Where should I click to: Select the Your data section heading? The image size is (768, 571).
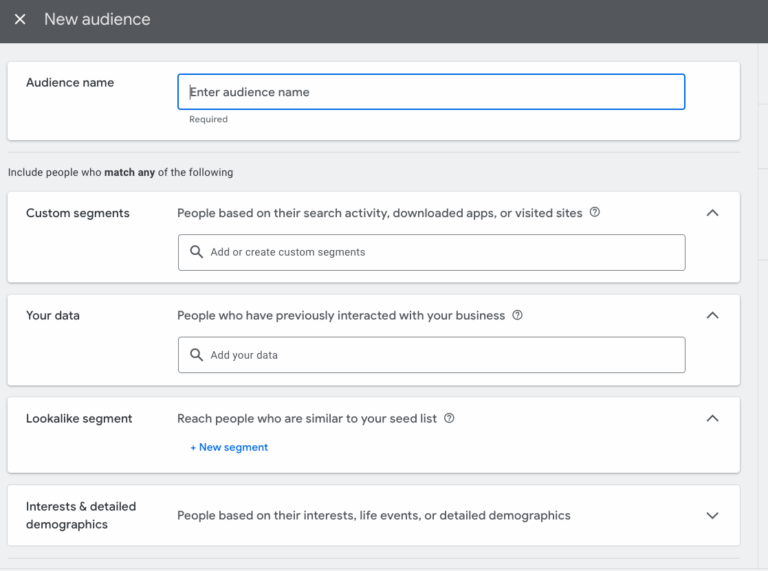pyautogui.click(x=53, y=315)
